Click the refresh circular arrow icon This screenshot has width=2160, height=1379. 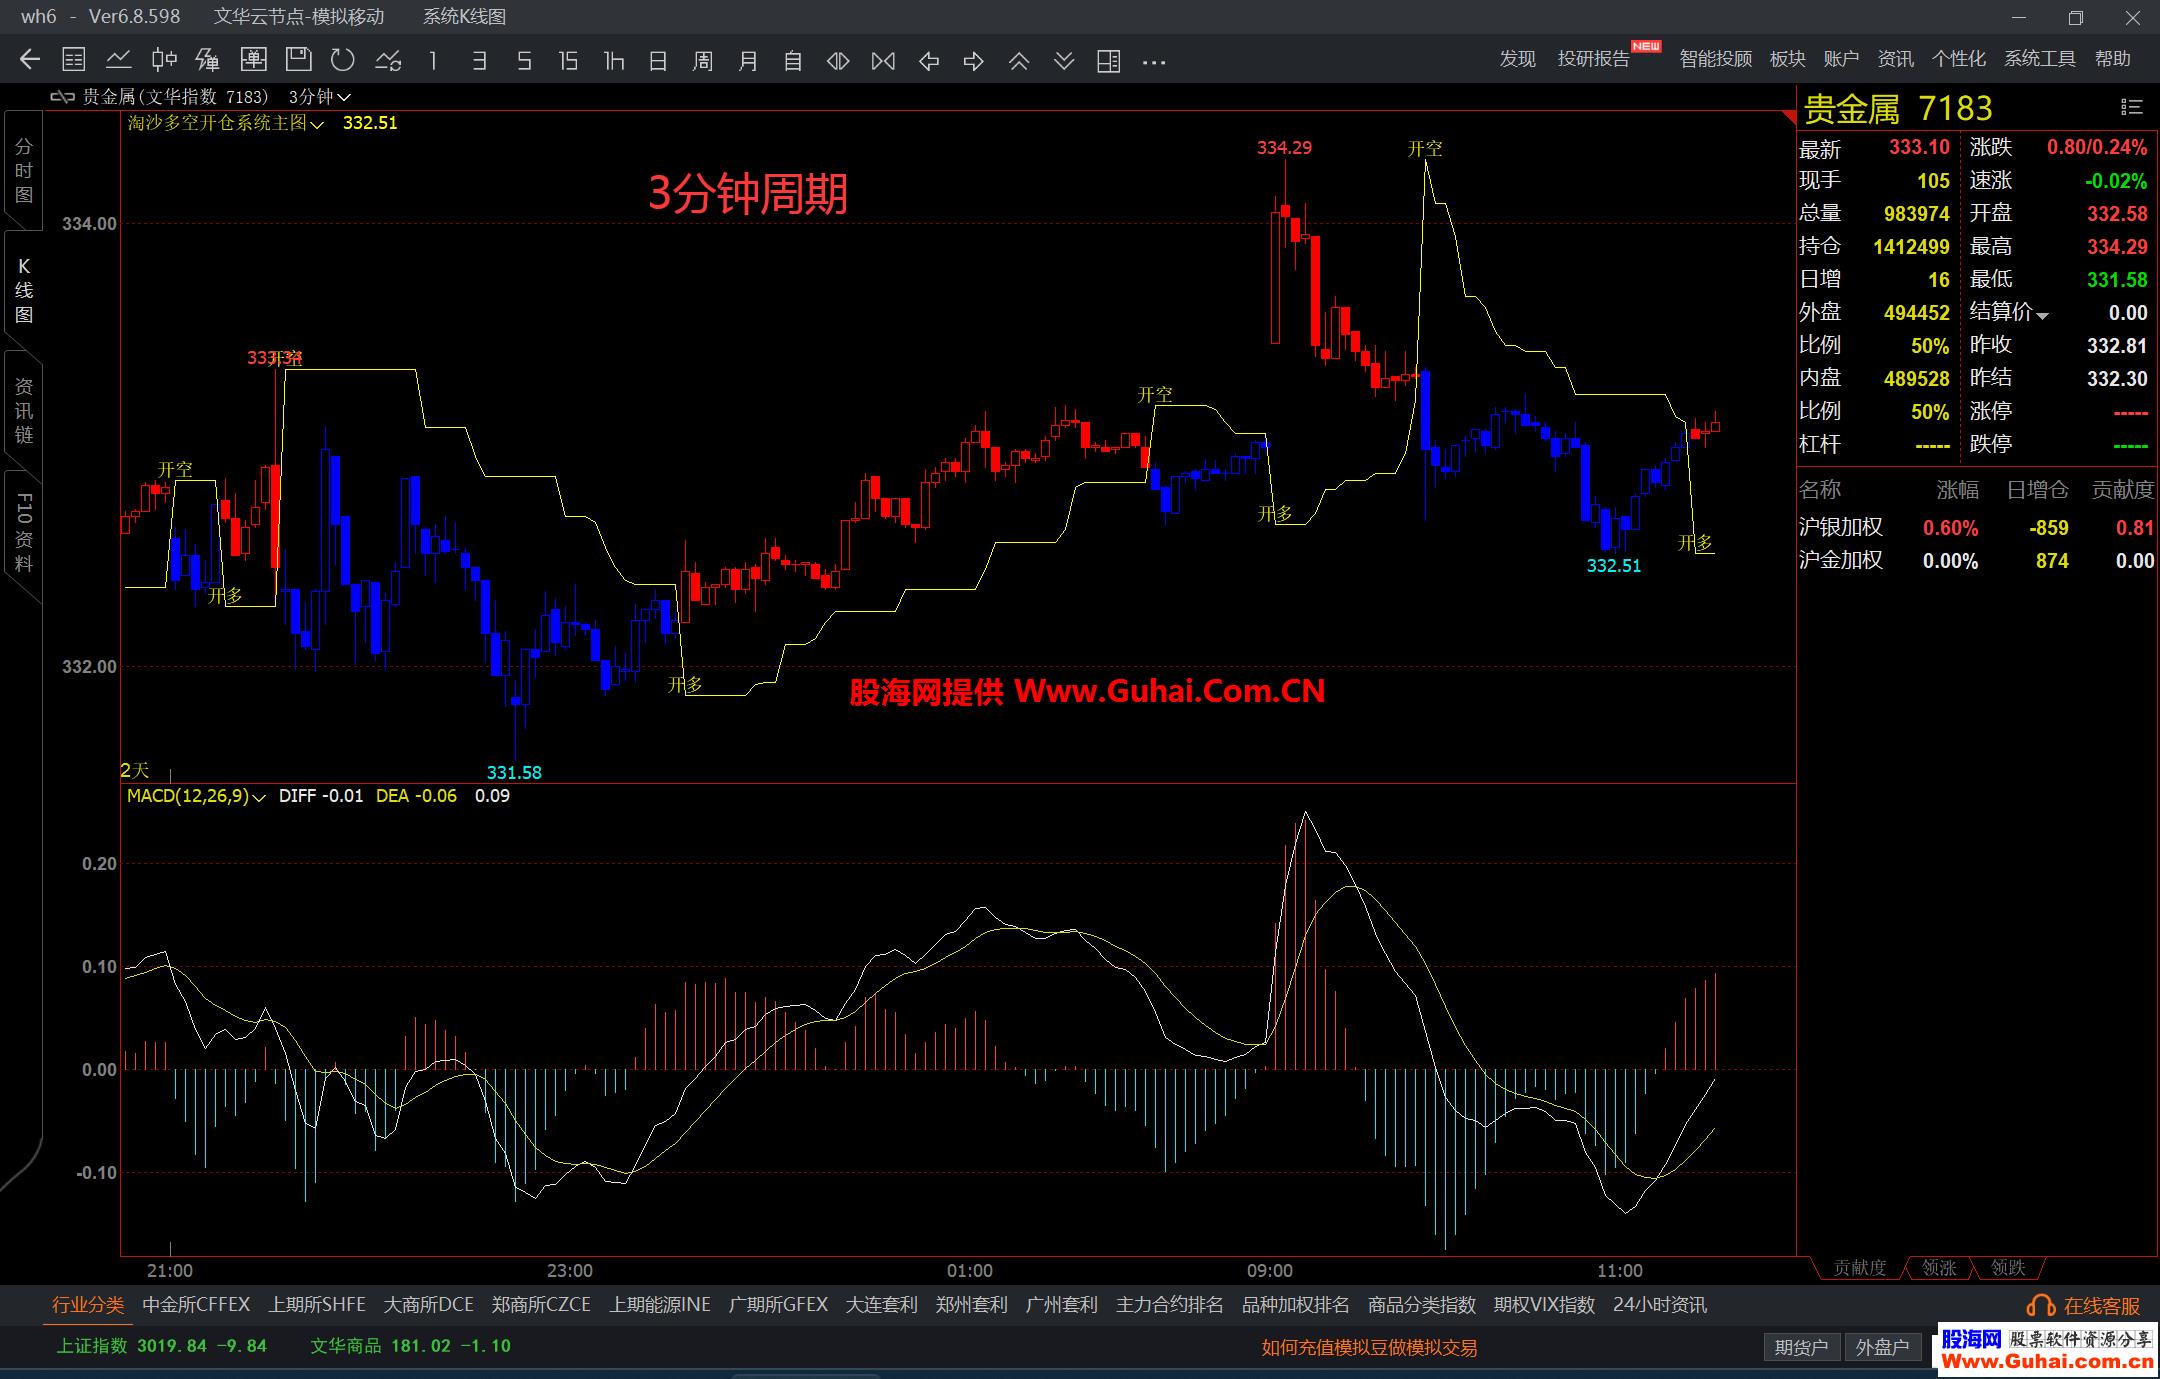point(343,60)
